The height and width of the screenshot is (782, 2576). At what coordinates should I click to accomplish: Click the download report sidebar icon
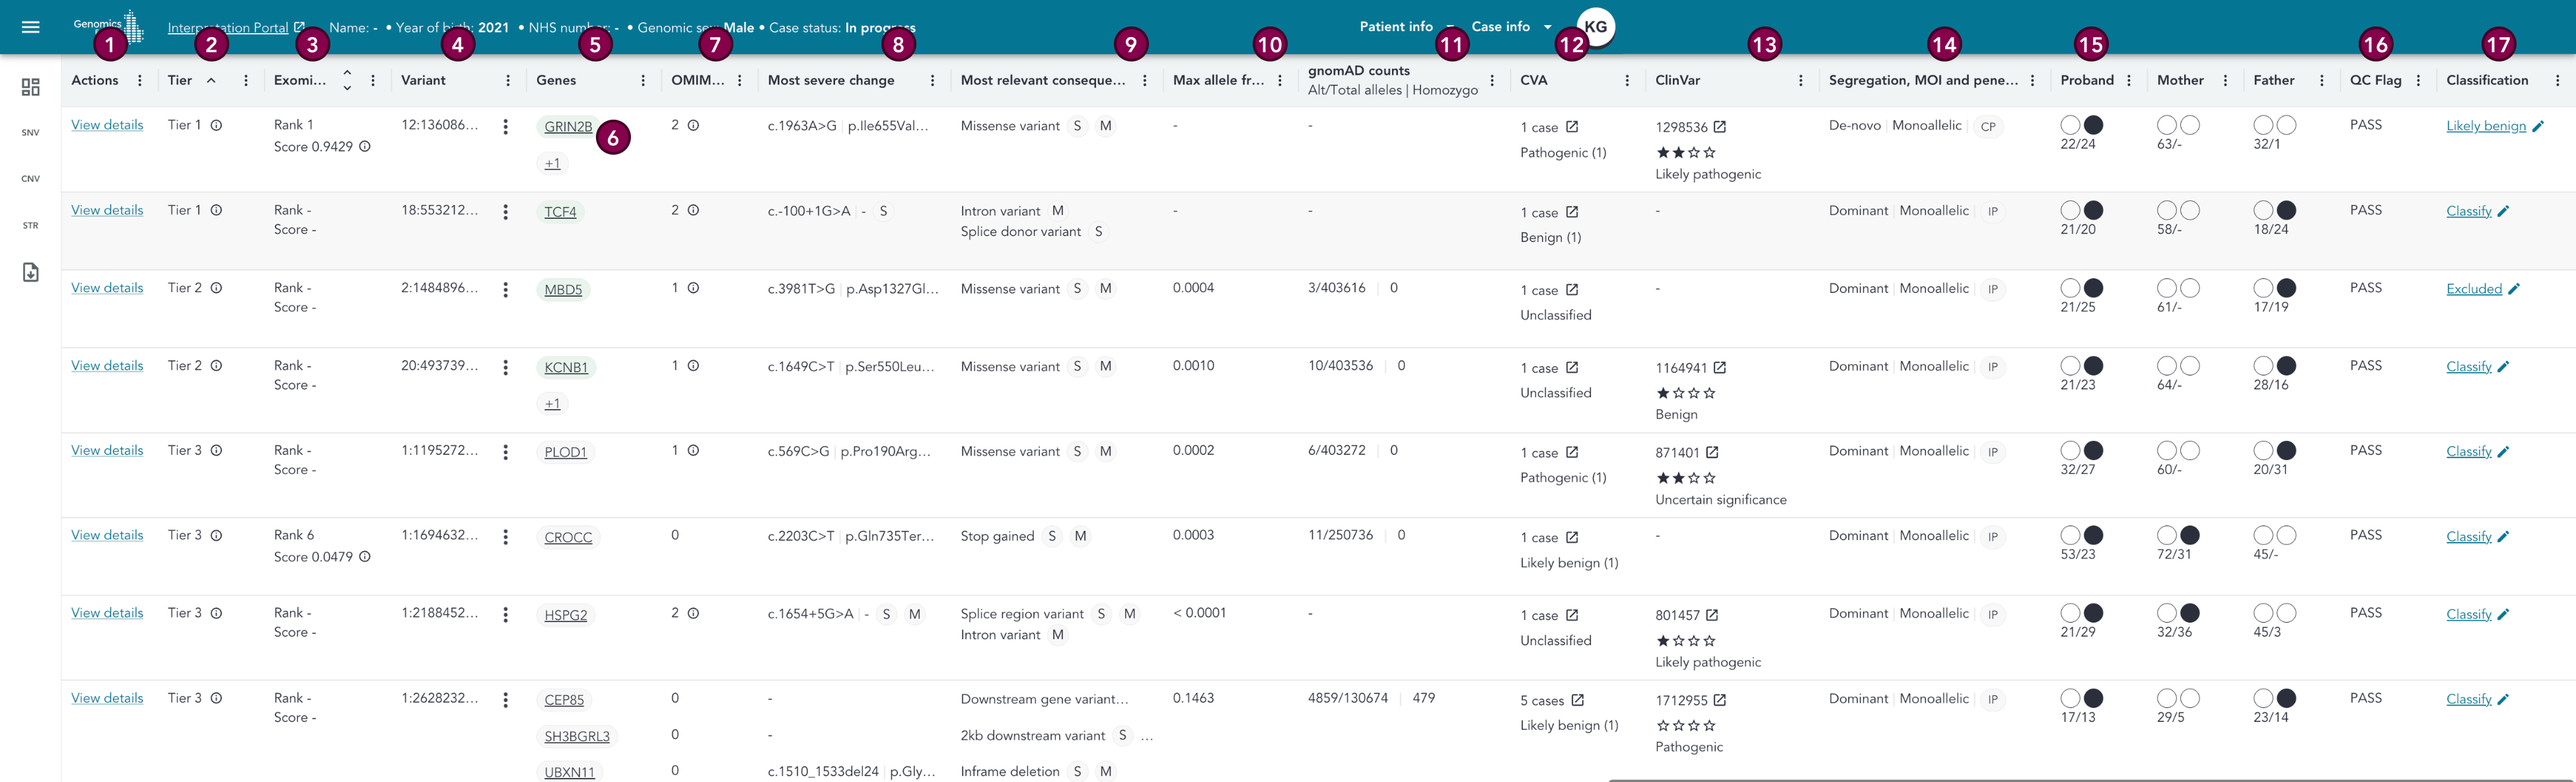(x=30, y=272)
